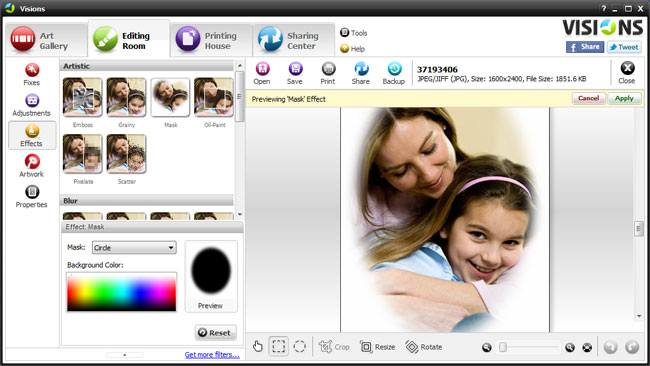Click the Save toolbar icon

coord(295,73)
